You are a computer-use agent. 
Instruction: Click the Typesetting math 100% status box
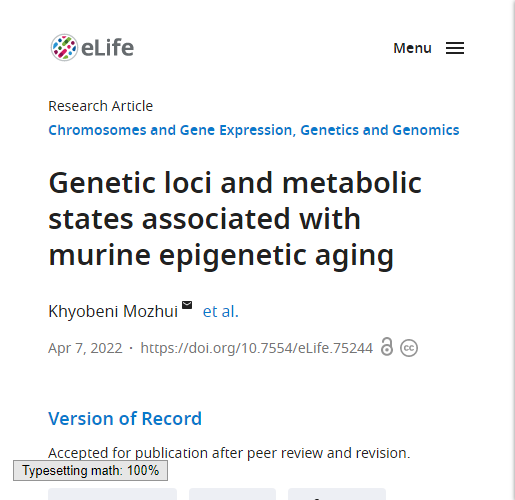tap(90, 470)
